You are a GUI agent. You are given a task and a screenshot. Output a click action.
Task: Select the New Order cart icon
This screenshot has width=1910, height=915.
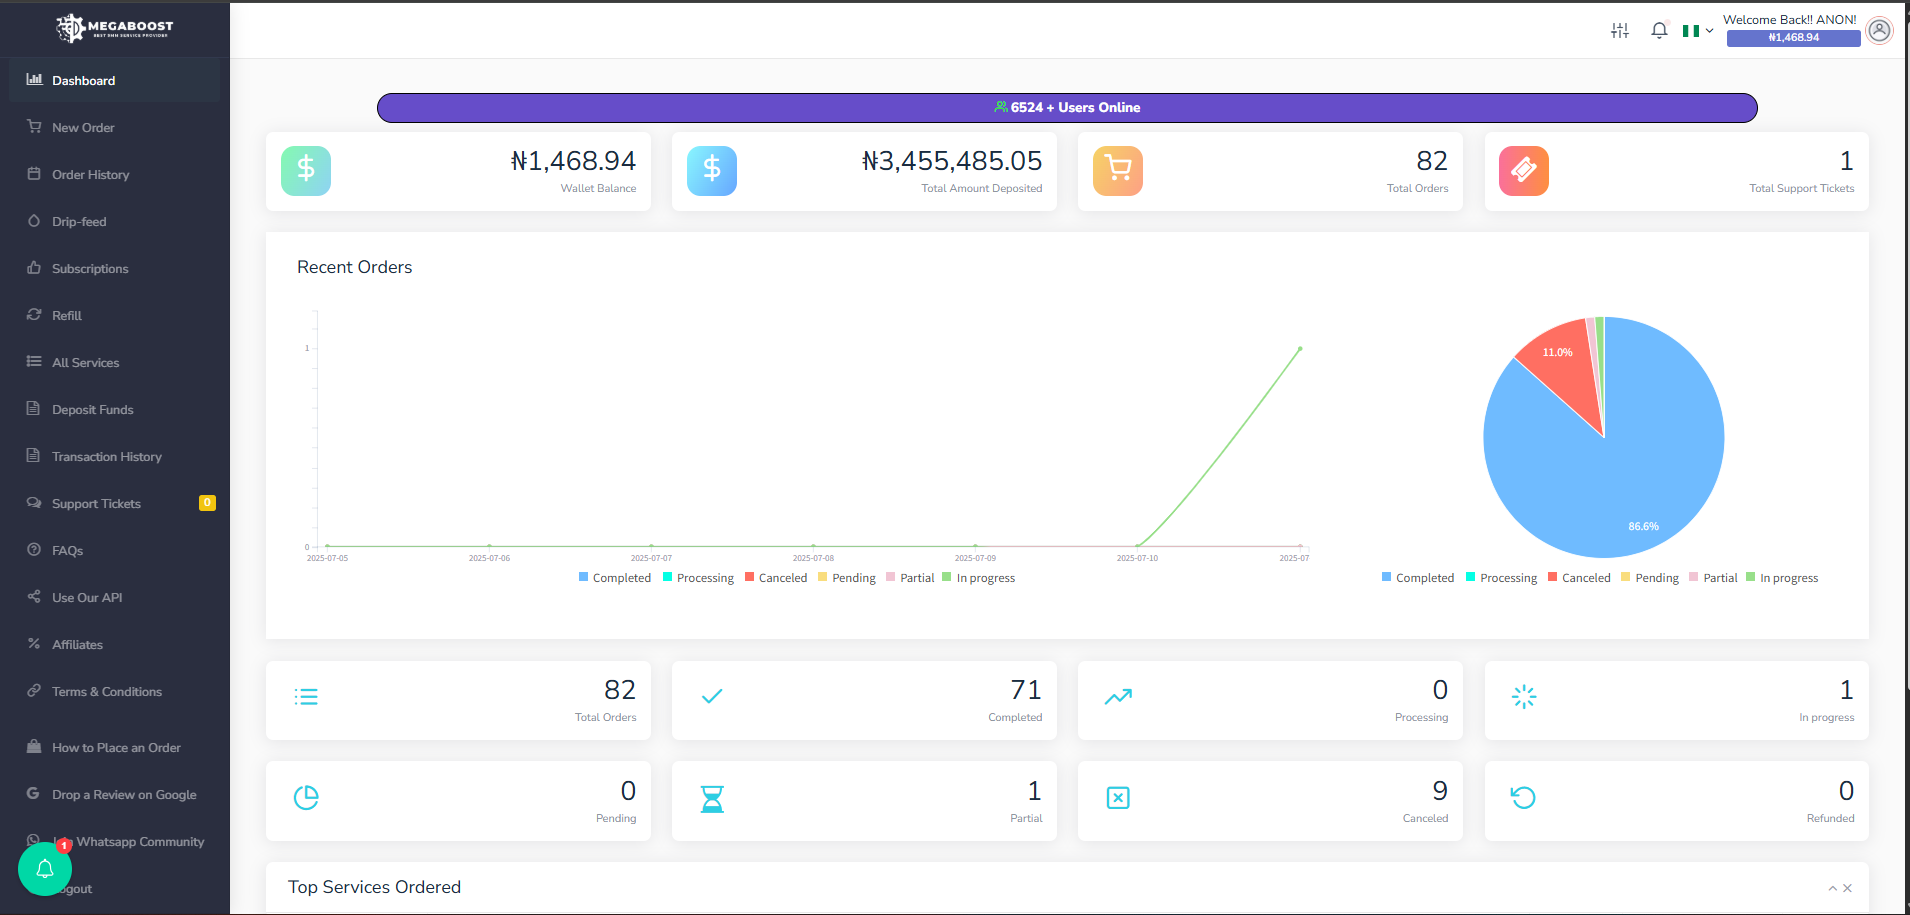tap(33, 127)
